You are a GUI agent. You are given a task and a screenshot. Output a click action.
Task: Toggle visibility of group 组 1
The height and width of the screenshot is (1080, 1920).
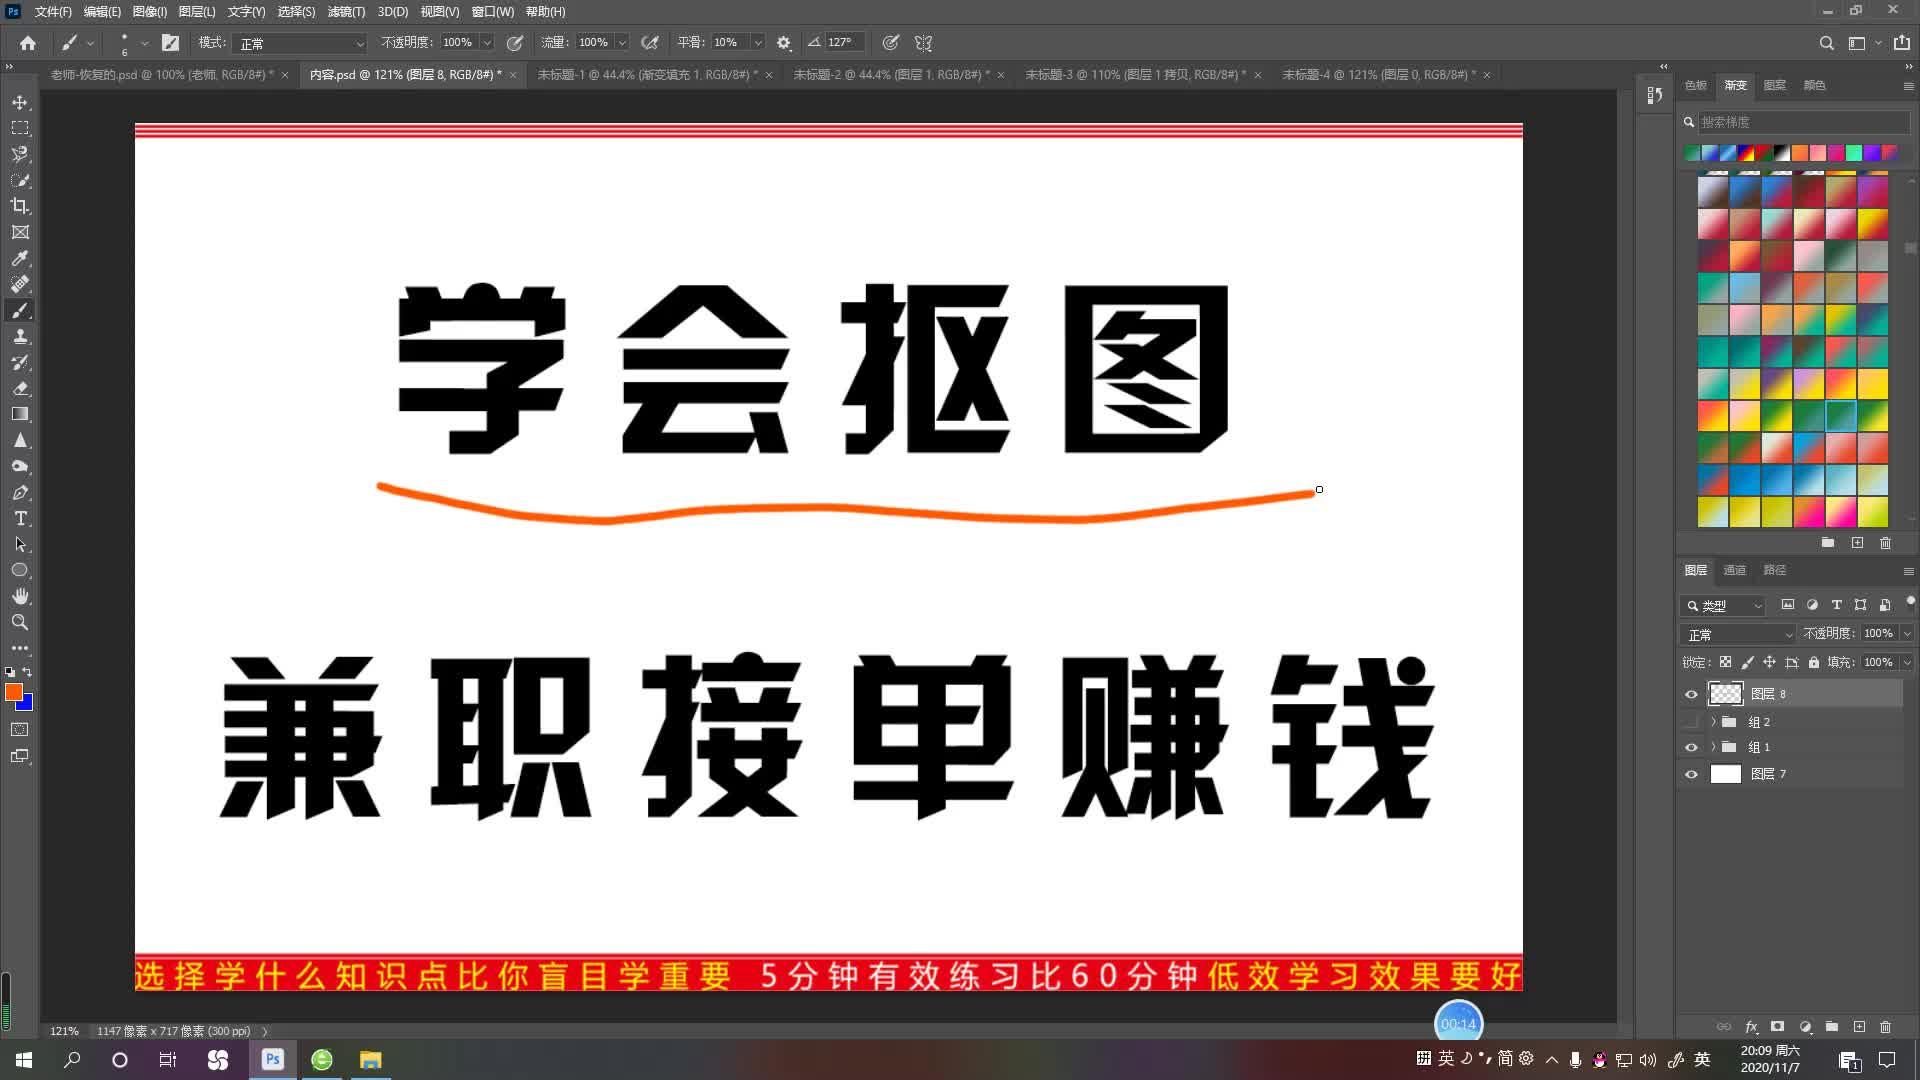1691,747
